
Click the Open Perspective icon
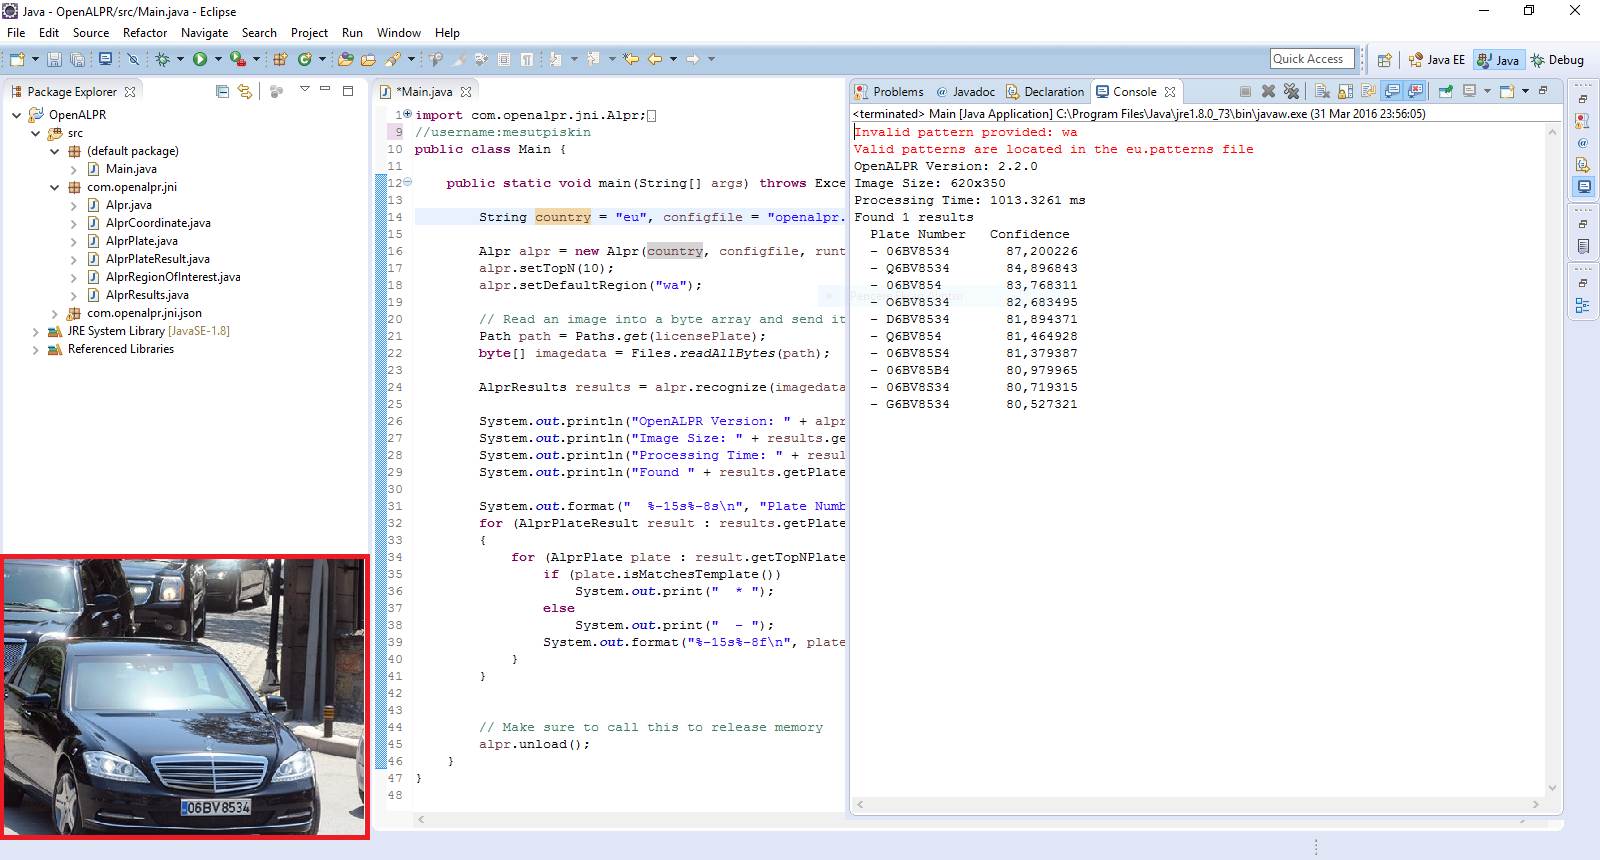click(1384, 60)
